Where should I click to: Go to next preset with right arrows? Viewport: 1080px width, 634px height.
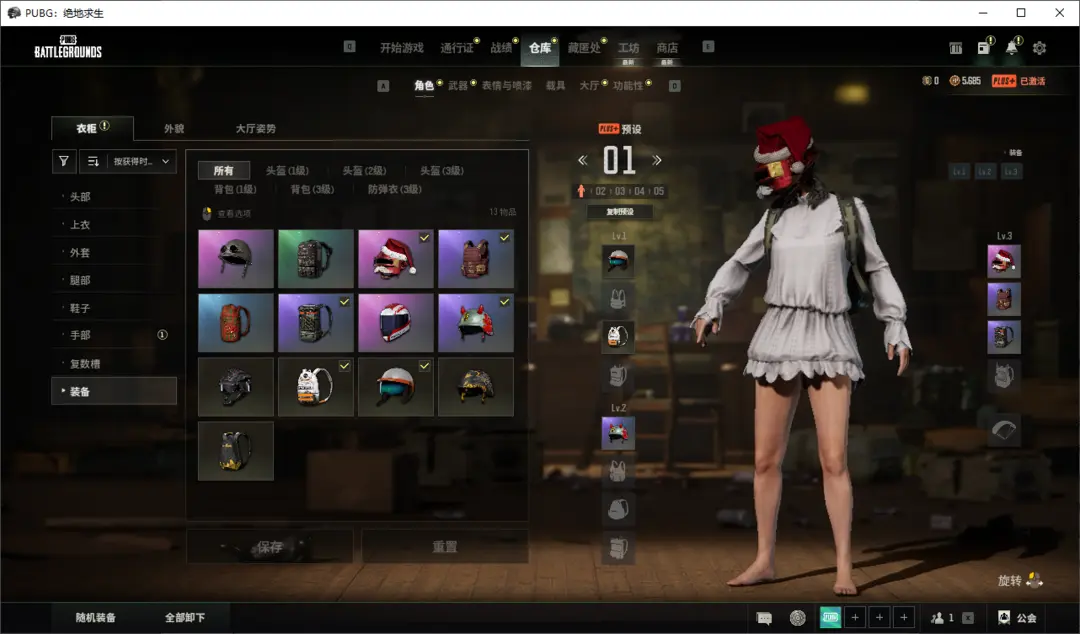pyautogui.click(x=656, y=161)
